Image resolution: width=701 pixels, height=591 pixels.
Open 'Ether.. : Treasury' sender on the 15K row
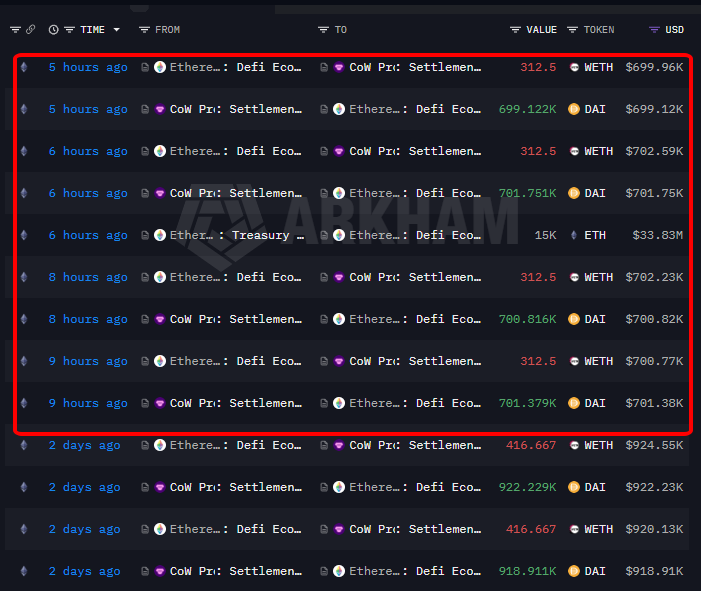237,235
